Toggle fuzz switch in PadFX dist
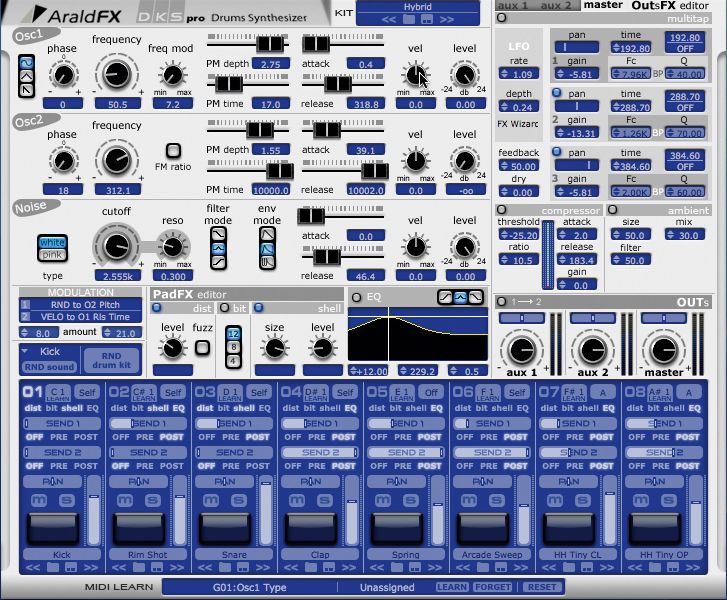The image size is (727, 600). [x=203, y=347]
